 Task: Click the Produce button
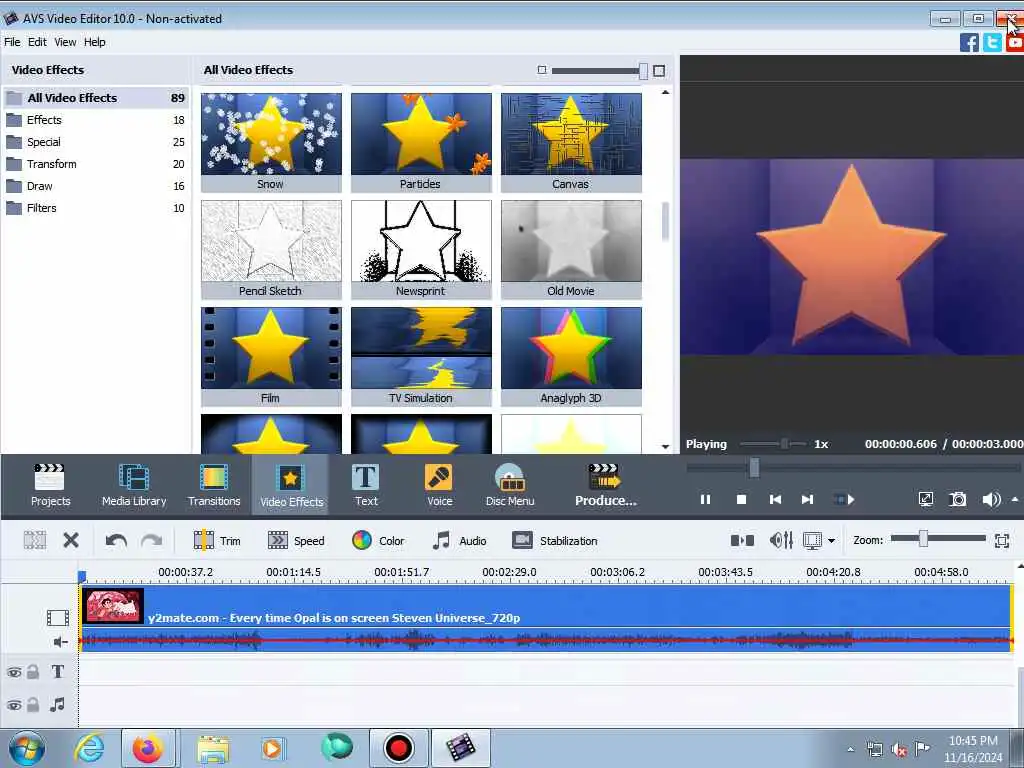click(605, 485)
